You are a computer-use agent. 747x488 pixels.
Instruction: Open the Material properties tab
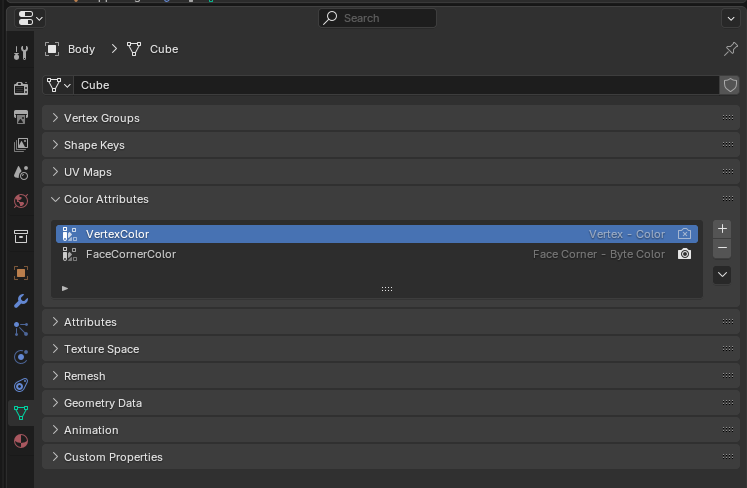(x=21, y=441)
